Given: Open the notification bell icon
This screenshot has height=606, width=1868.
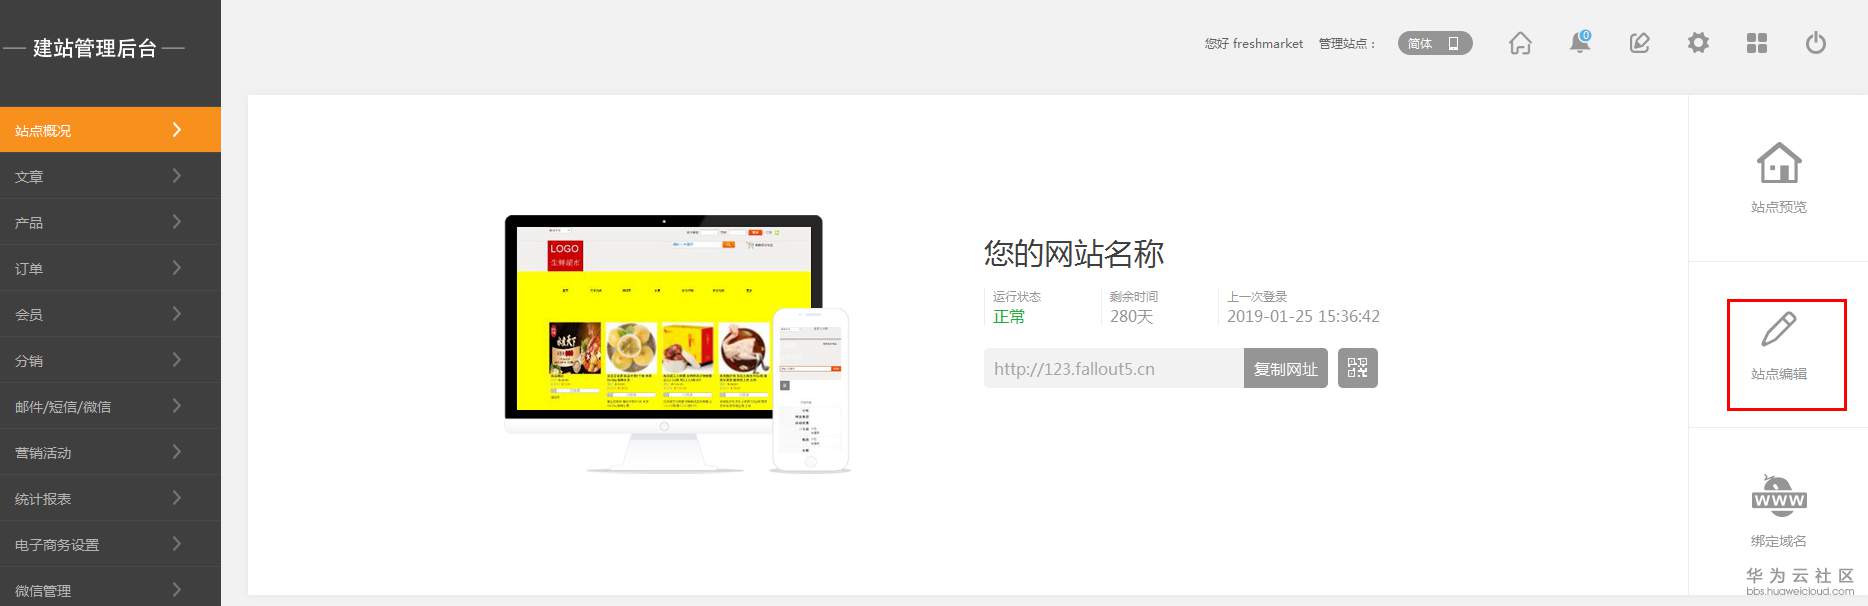Looking at the screenshot, I should coord(1580,42).
